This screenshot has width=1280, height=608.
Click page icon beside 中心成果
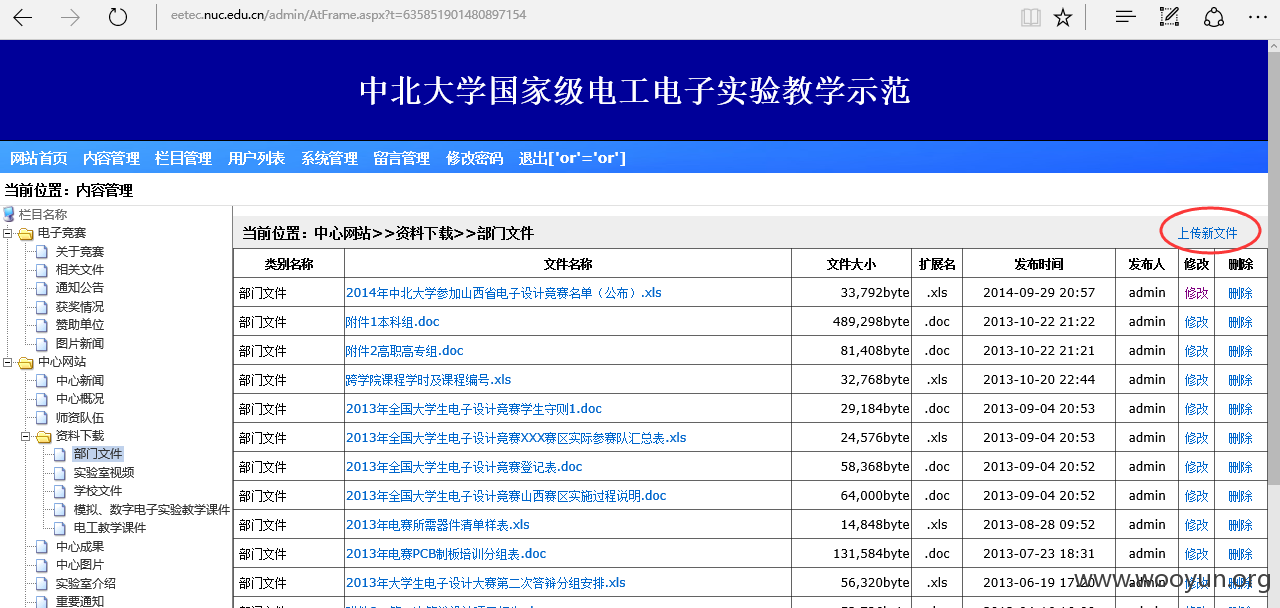click(x=42, y=547)
